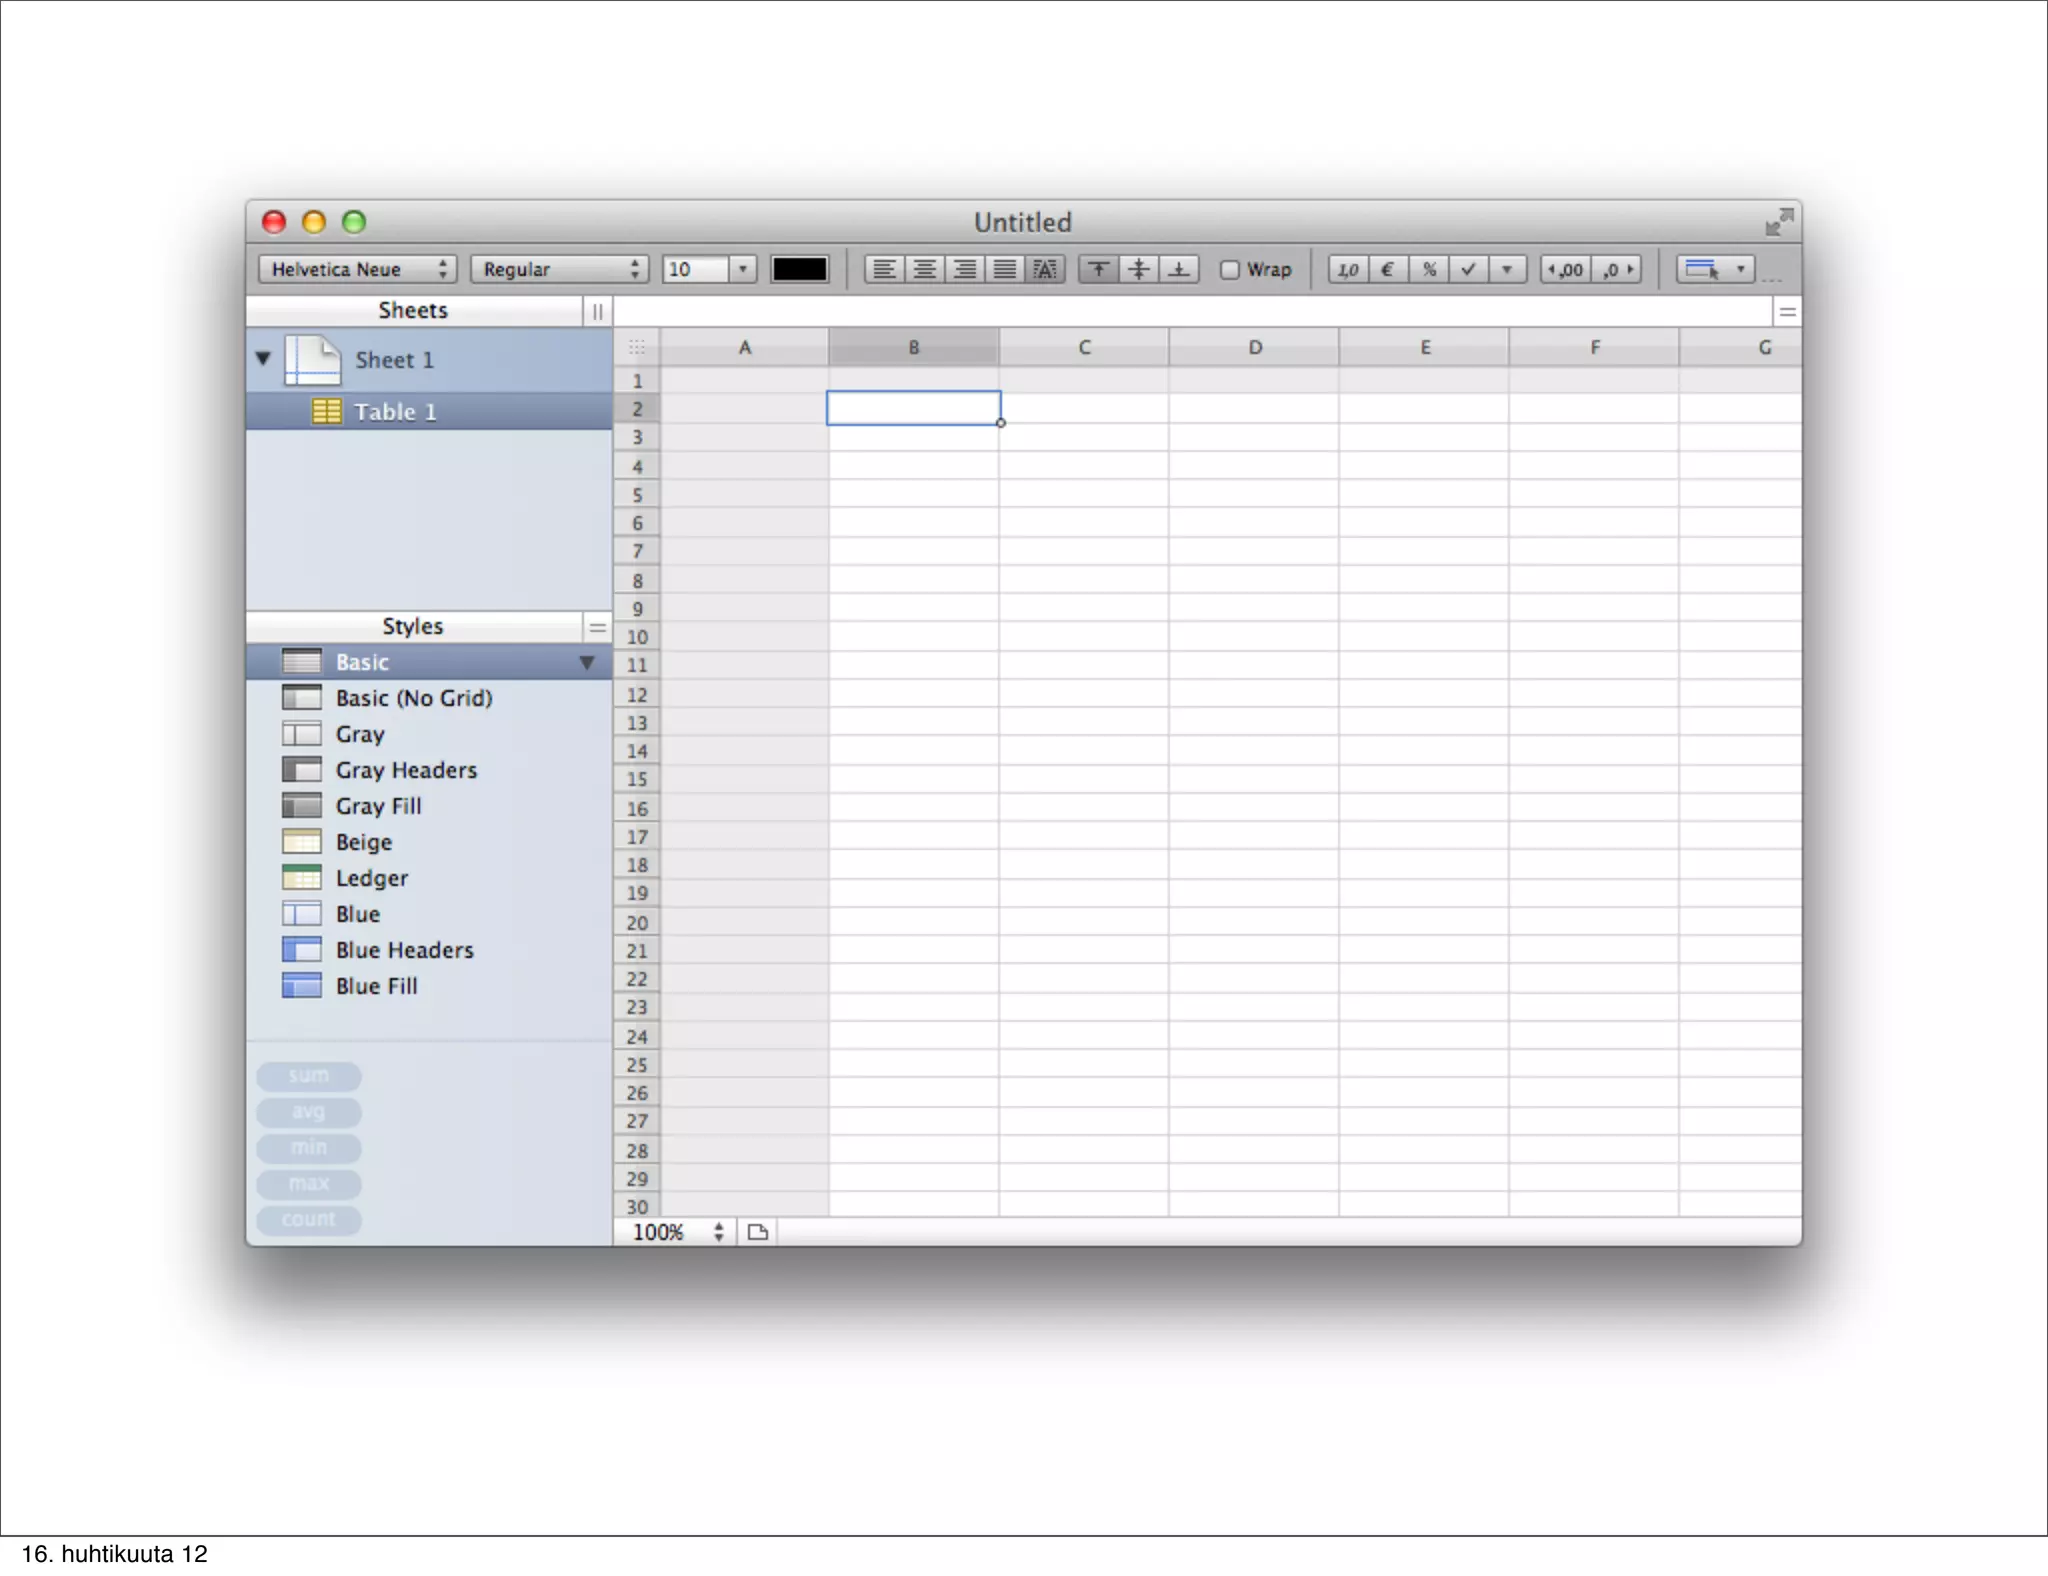Click the sum quick calculation
Viewport: 2048px width, 1576px height.
pos(308,1076)
